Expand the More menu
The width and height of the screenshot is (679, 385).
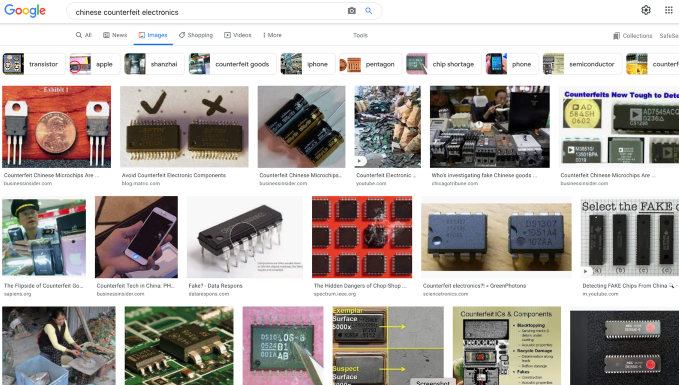point(272,35)
